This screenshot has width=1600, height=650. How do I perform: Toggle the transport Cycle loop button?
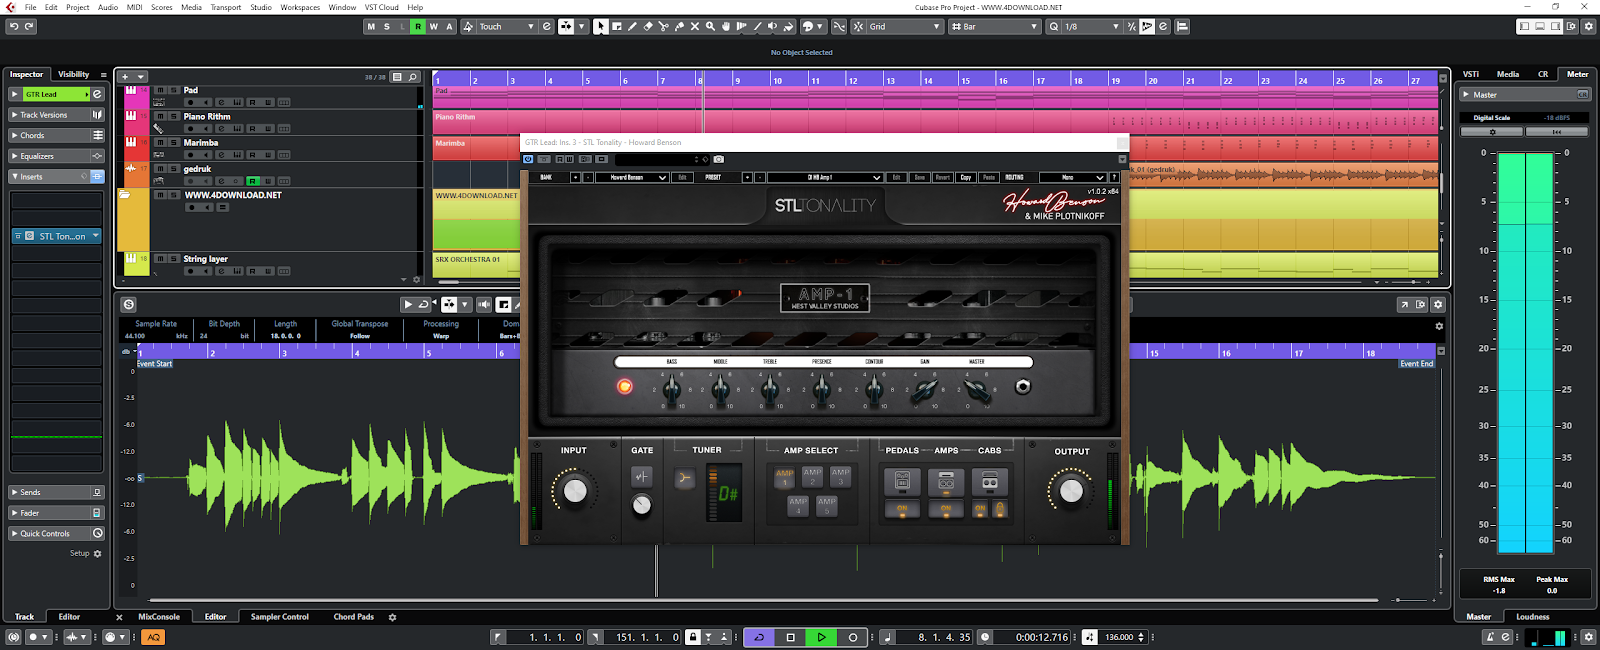pos(759,637)
